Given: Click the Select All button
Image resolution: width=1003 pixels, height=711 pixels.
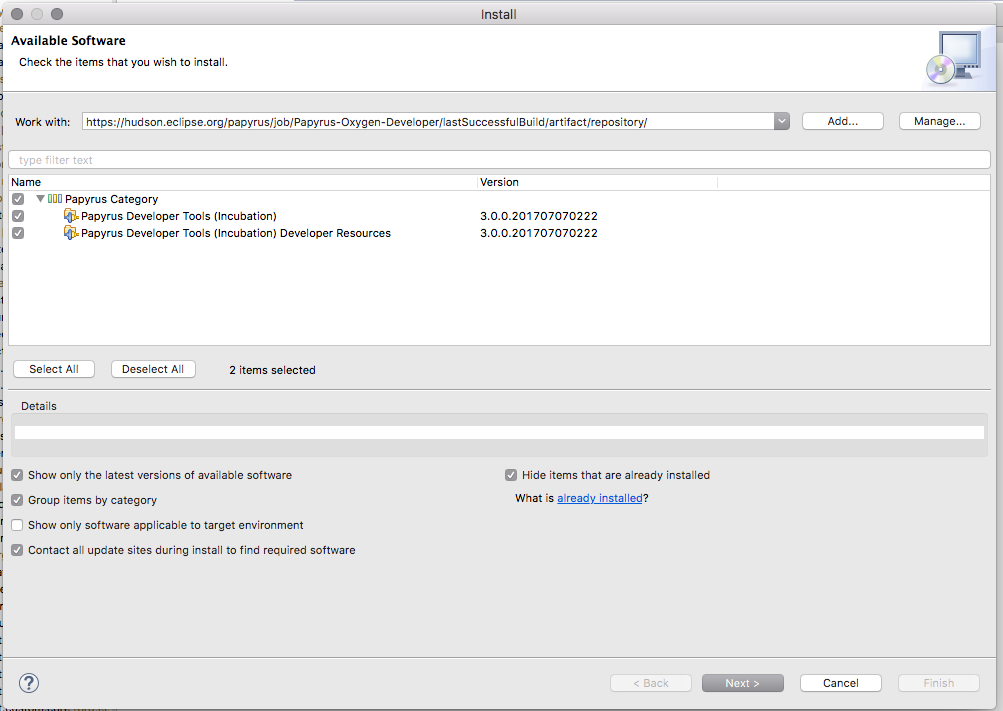Looking at the screenshot, I should click(54, 369).
